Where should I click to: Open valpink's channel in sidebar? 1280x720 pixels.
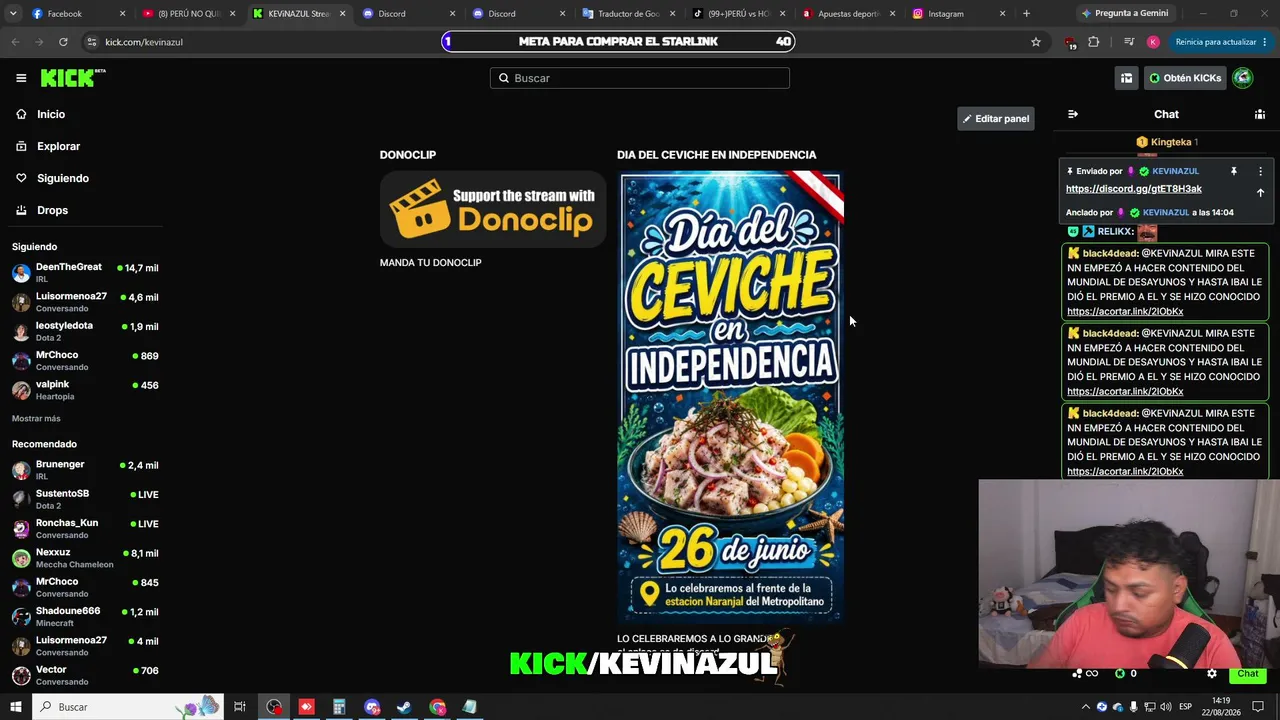pyautogui.click(x=85, y=390)
